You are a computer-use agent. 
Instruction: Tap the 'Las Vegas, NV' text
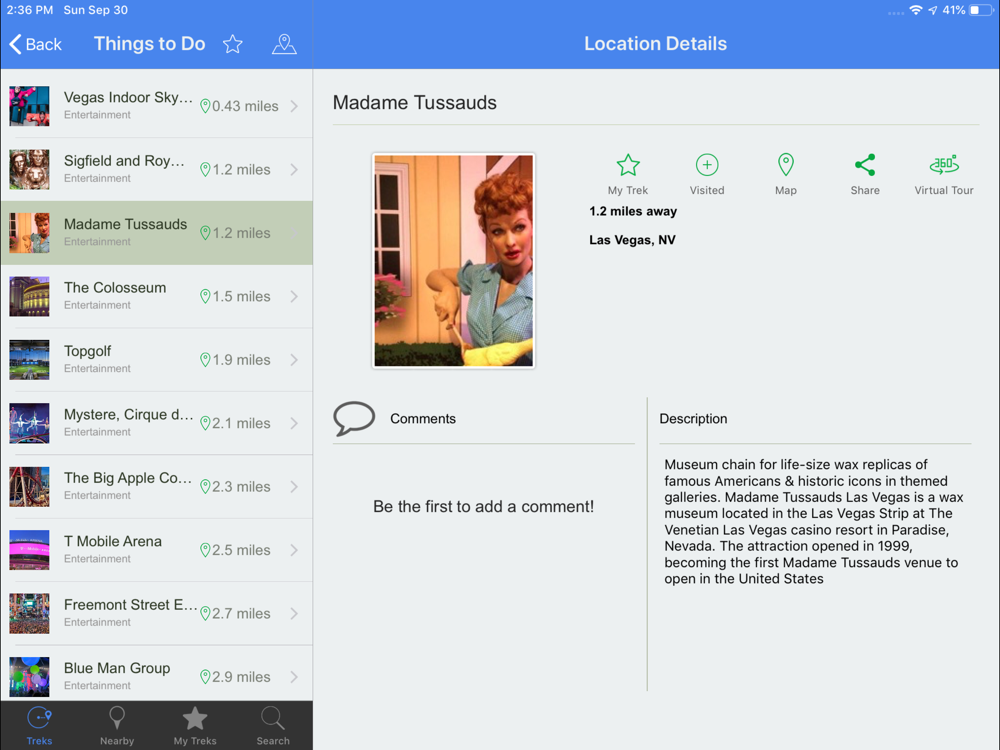point(632,240)
